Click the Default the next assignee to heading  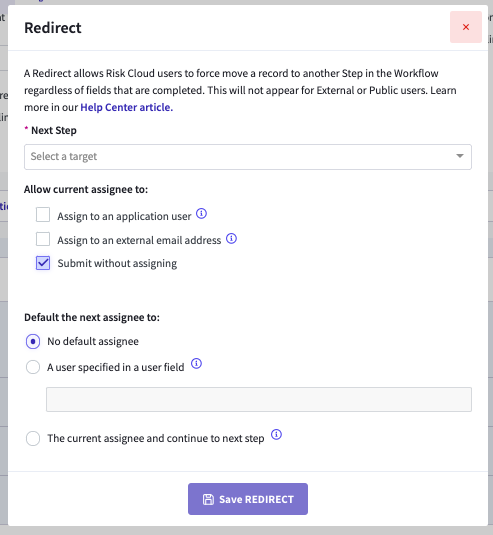92,317
